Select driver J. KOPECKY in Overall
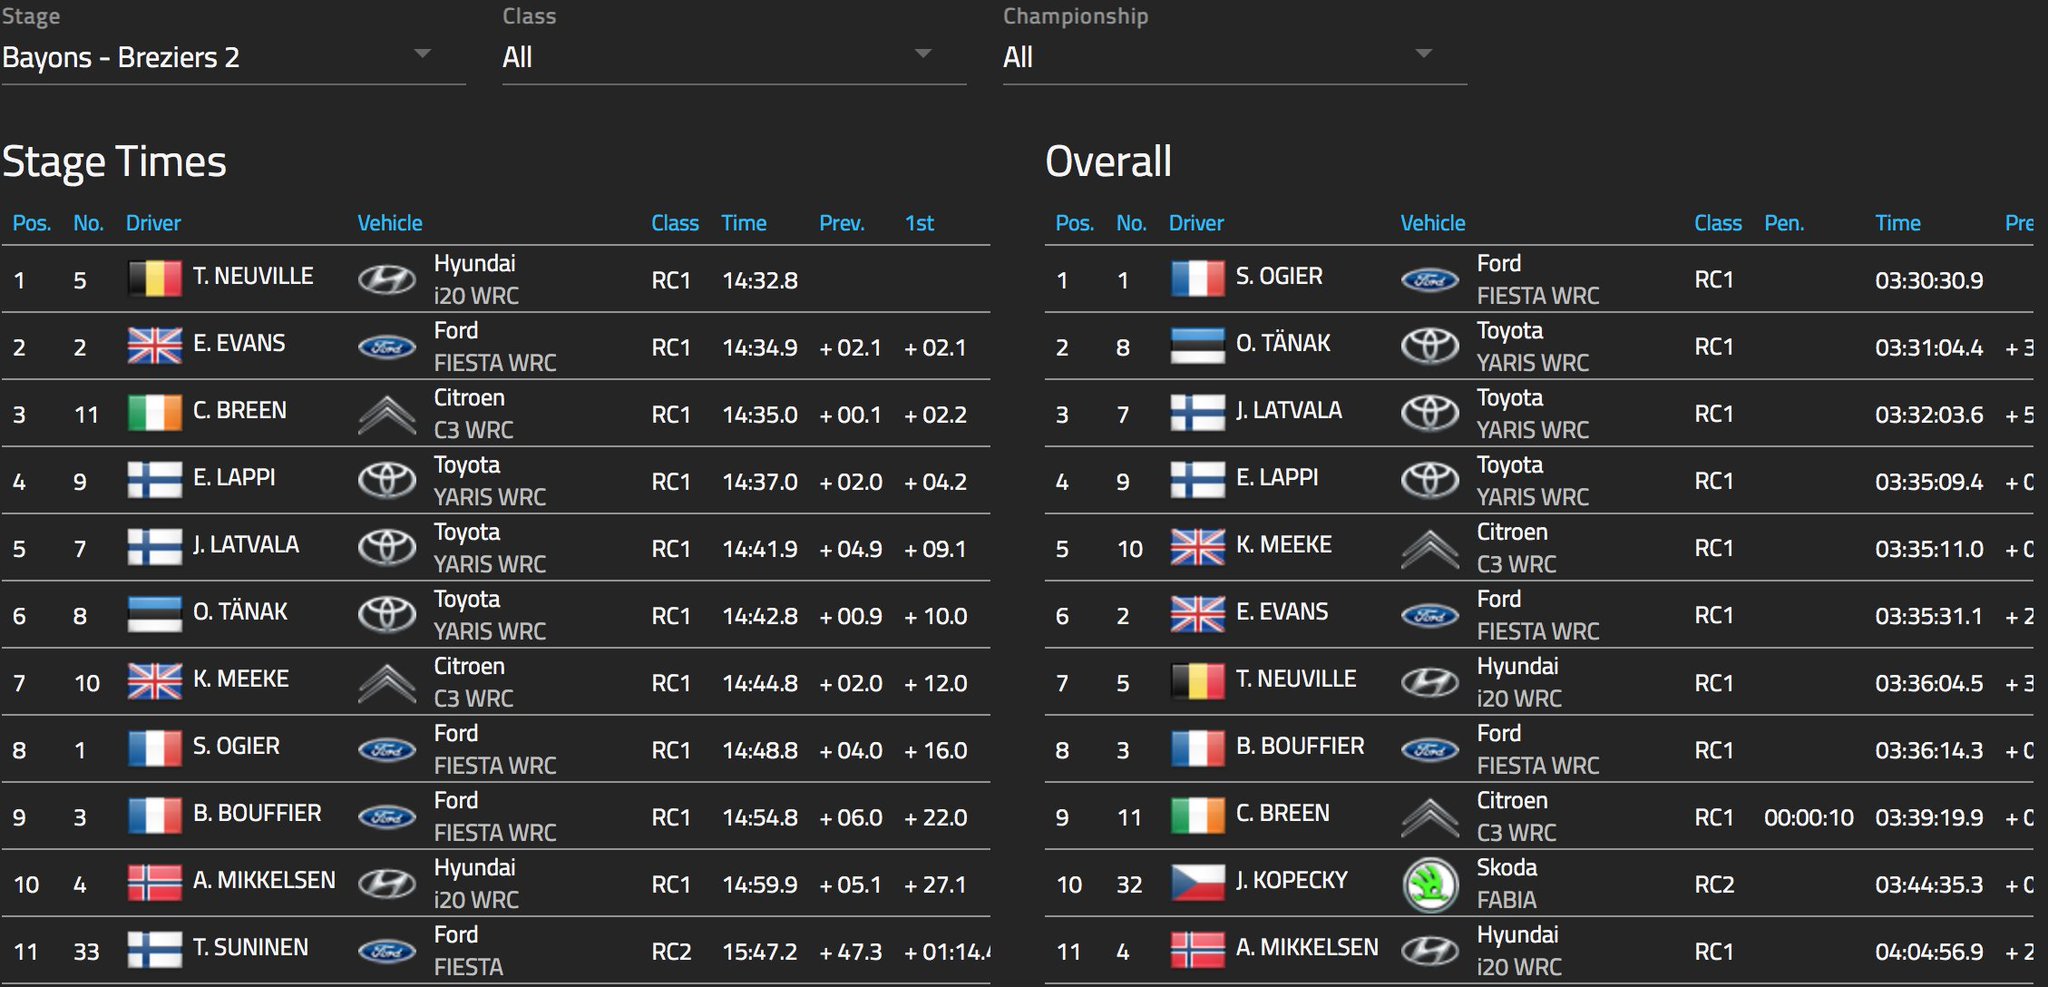Screen dimensions: 2048x987 (1292, 881)
